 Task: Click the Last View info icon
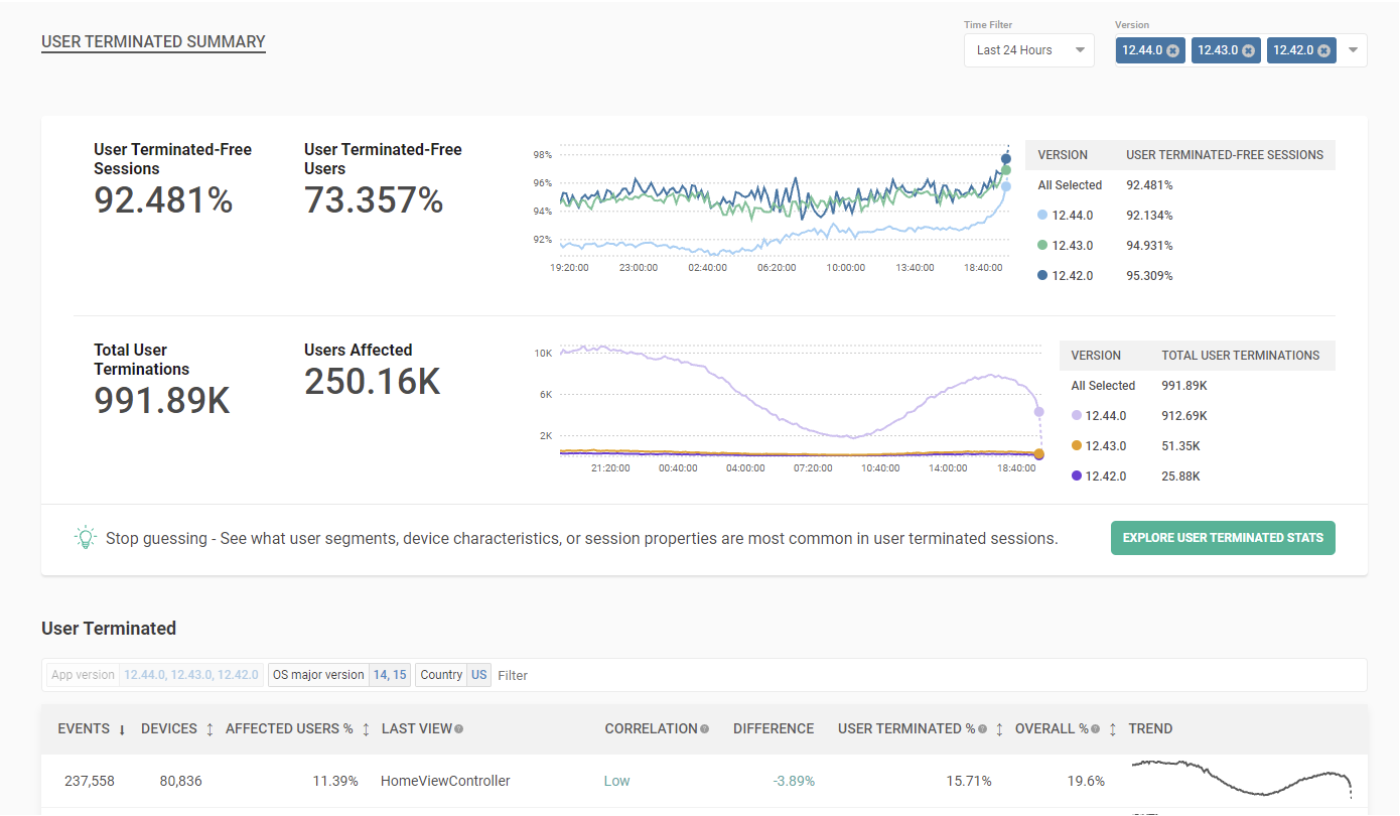tap(459, 729)
